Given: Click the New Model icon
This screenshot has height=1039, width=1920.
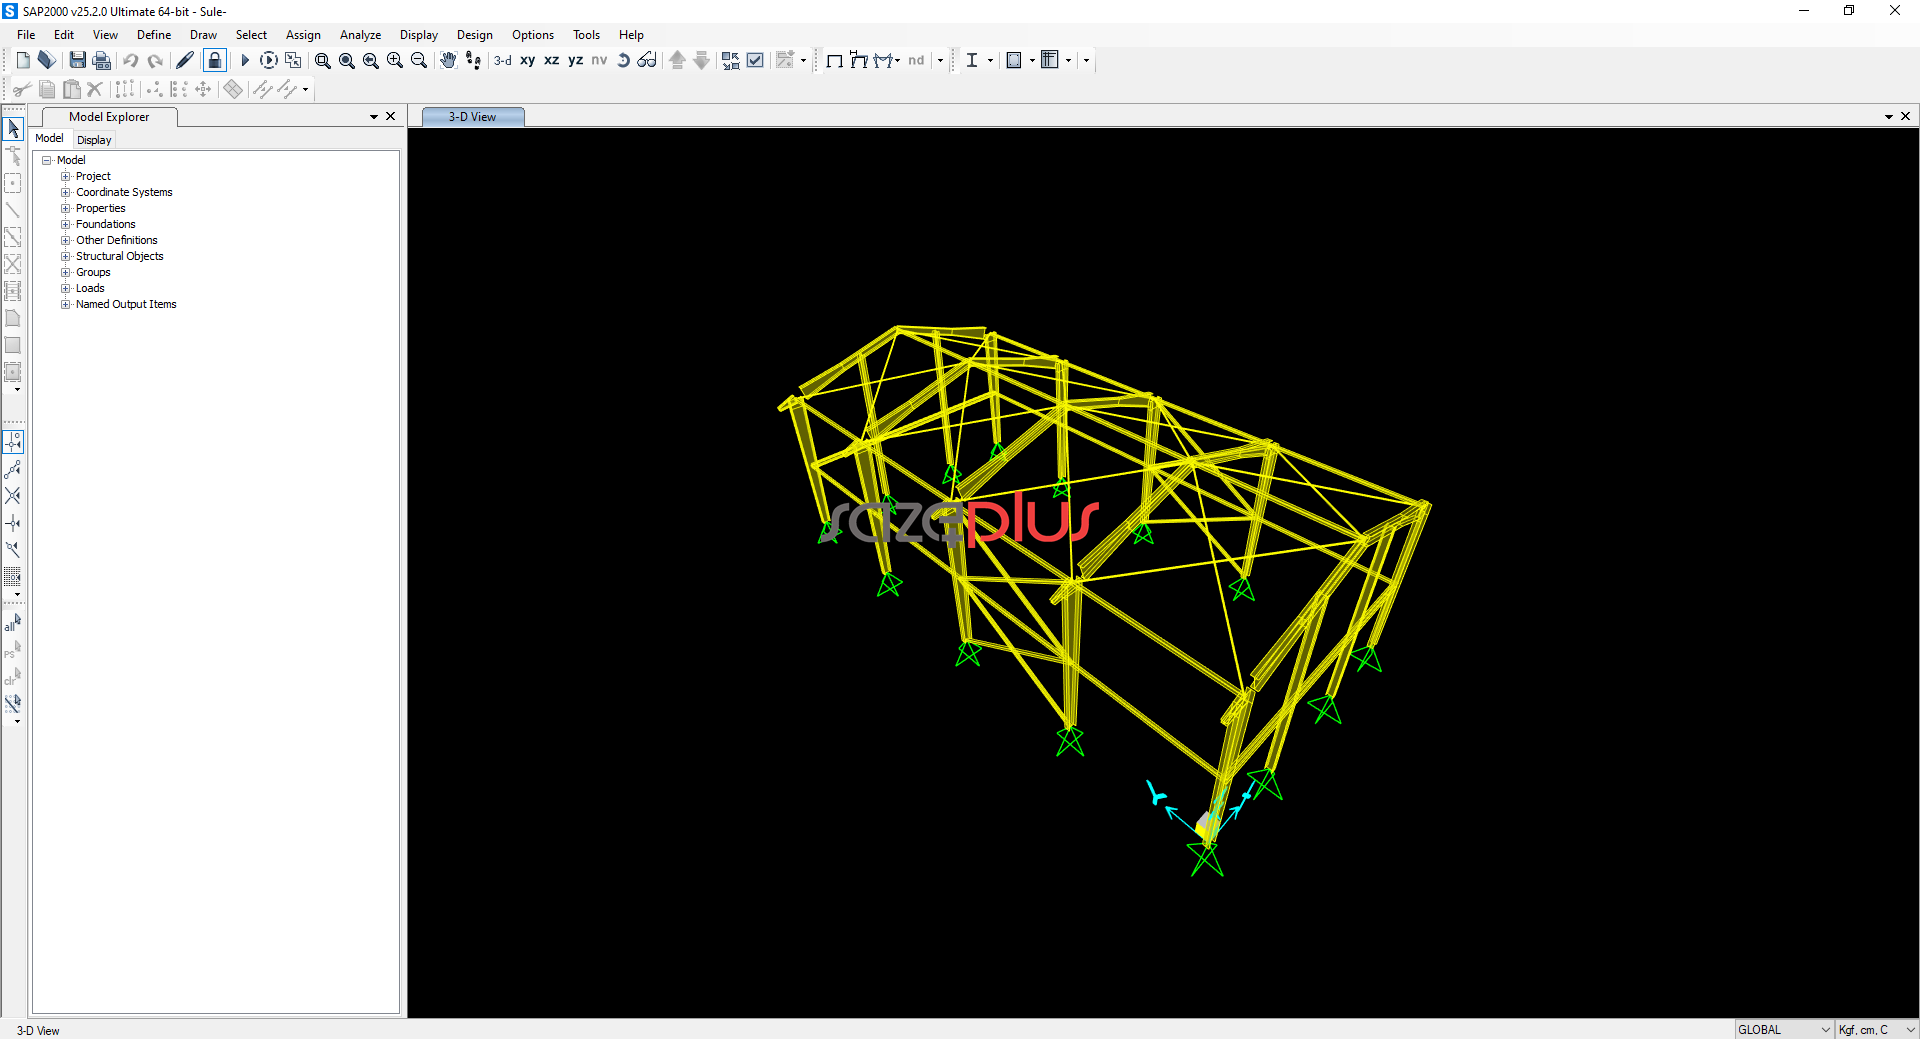Looking at the screenshot, I should coord(23,60).
